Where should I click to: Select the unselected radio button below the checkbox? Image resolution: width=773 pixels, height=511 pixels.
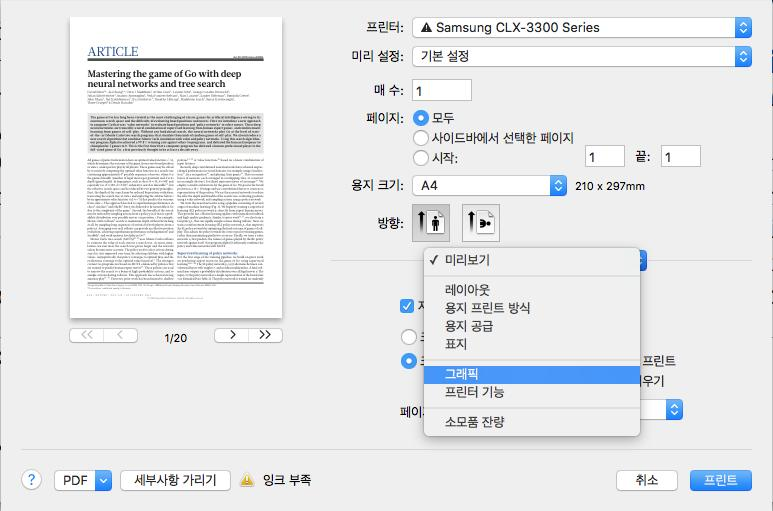(408, 337)
